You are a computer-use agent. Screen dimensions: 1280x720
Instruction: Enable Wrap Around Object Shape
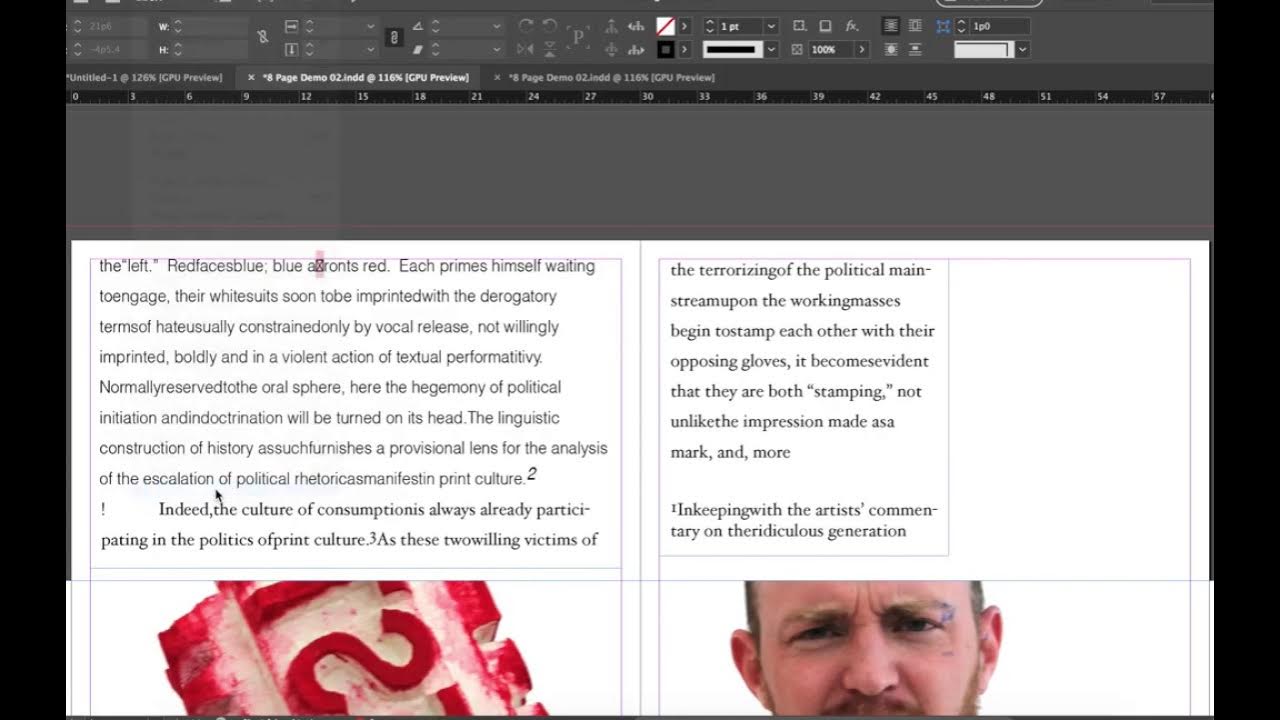pos(891,49)
